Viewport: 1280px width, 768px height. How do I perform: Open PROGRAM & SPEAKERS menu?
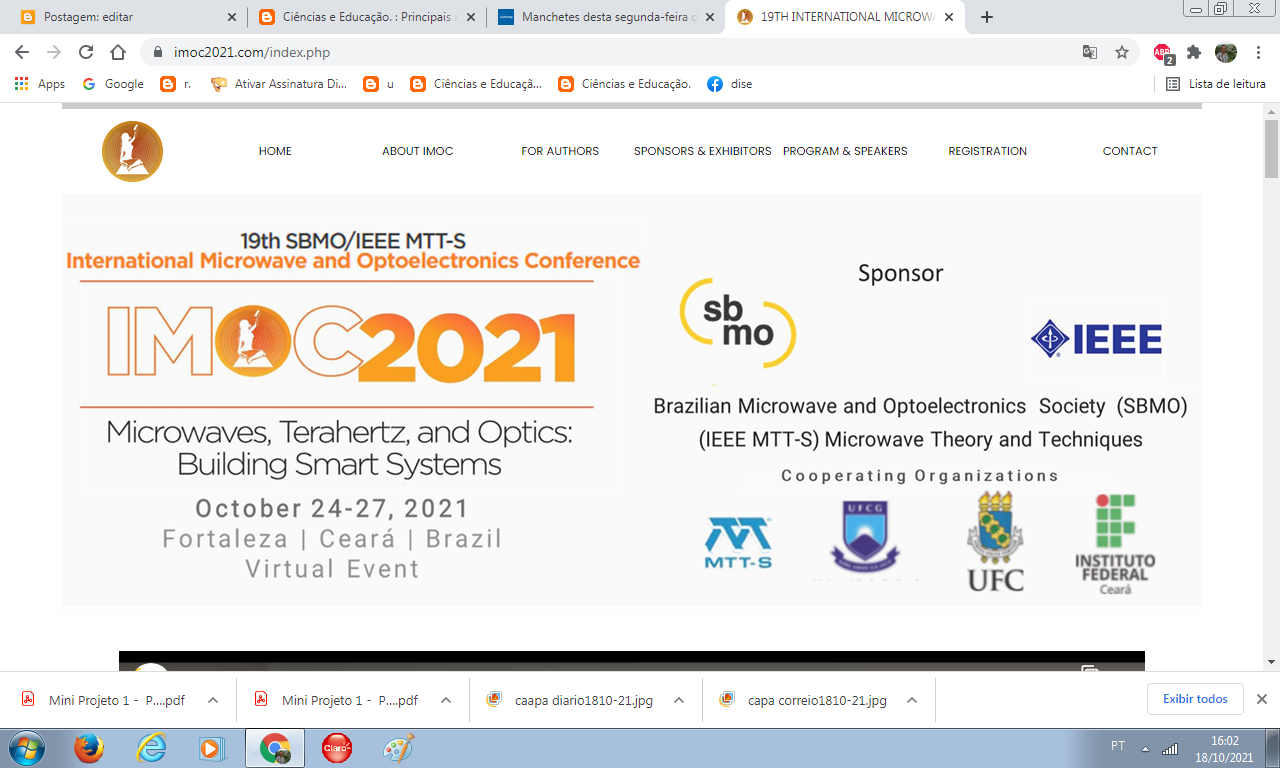click(x=845, y=151)
